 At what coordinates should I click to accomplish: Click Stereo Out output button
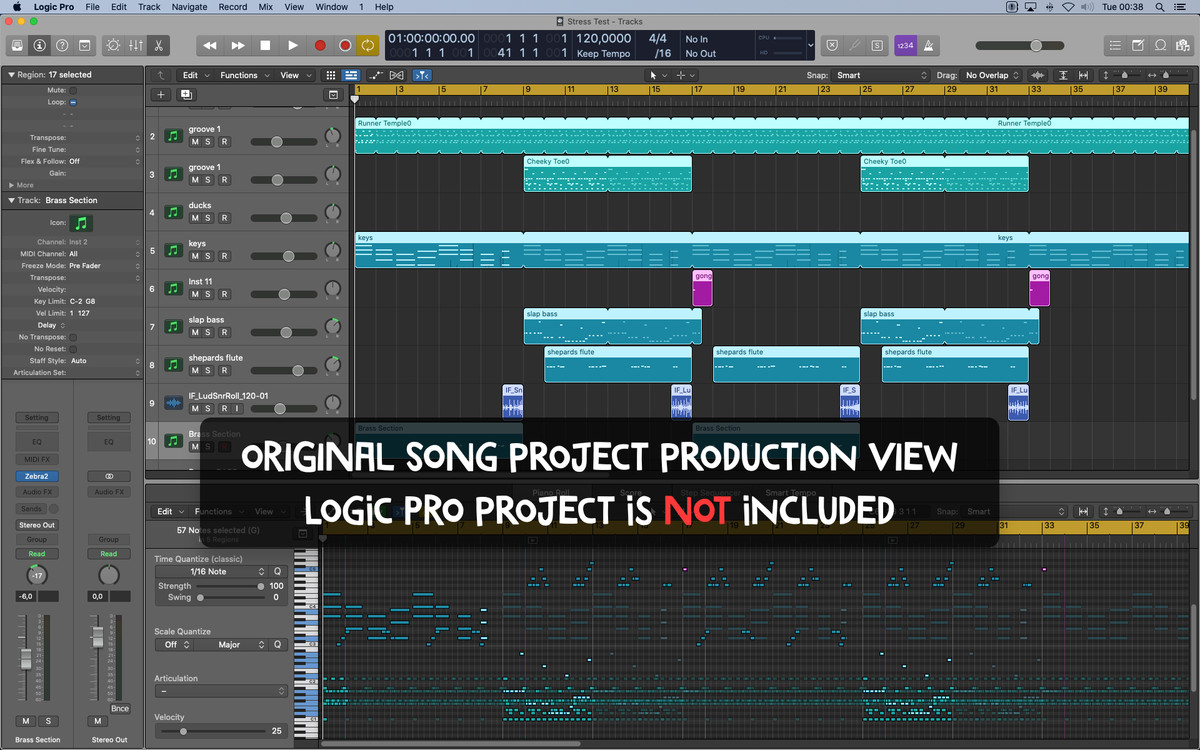point(36,525)
